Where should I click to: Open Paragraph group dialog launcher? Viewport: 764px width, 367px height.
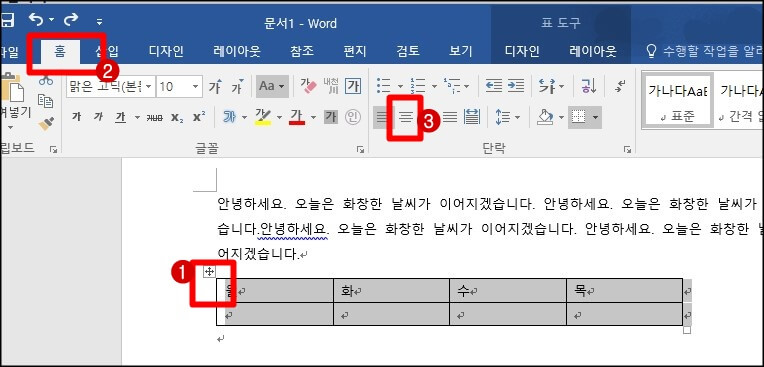pos(627,150)
